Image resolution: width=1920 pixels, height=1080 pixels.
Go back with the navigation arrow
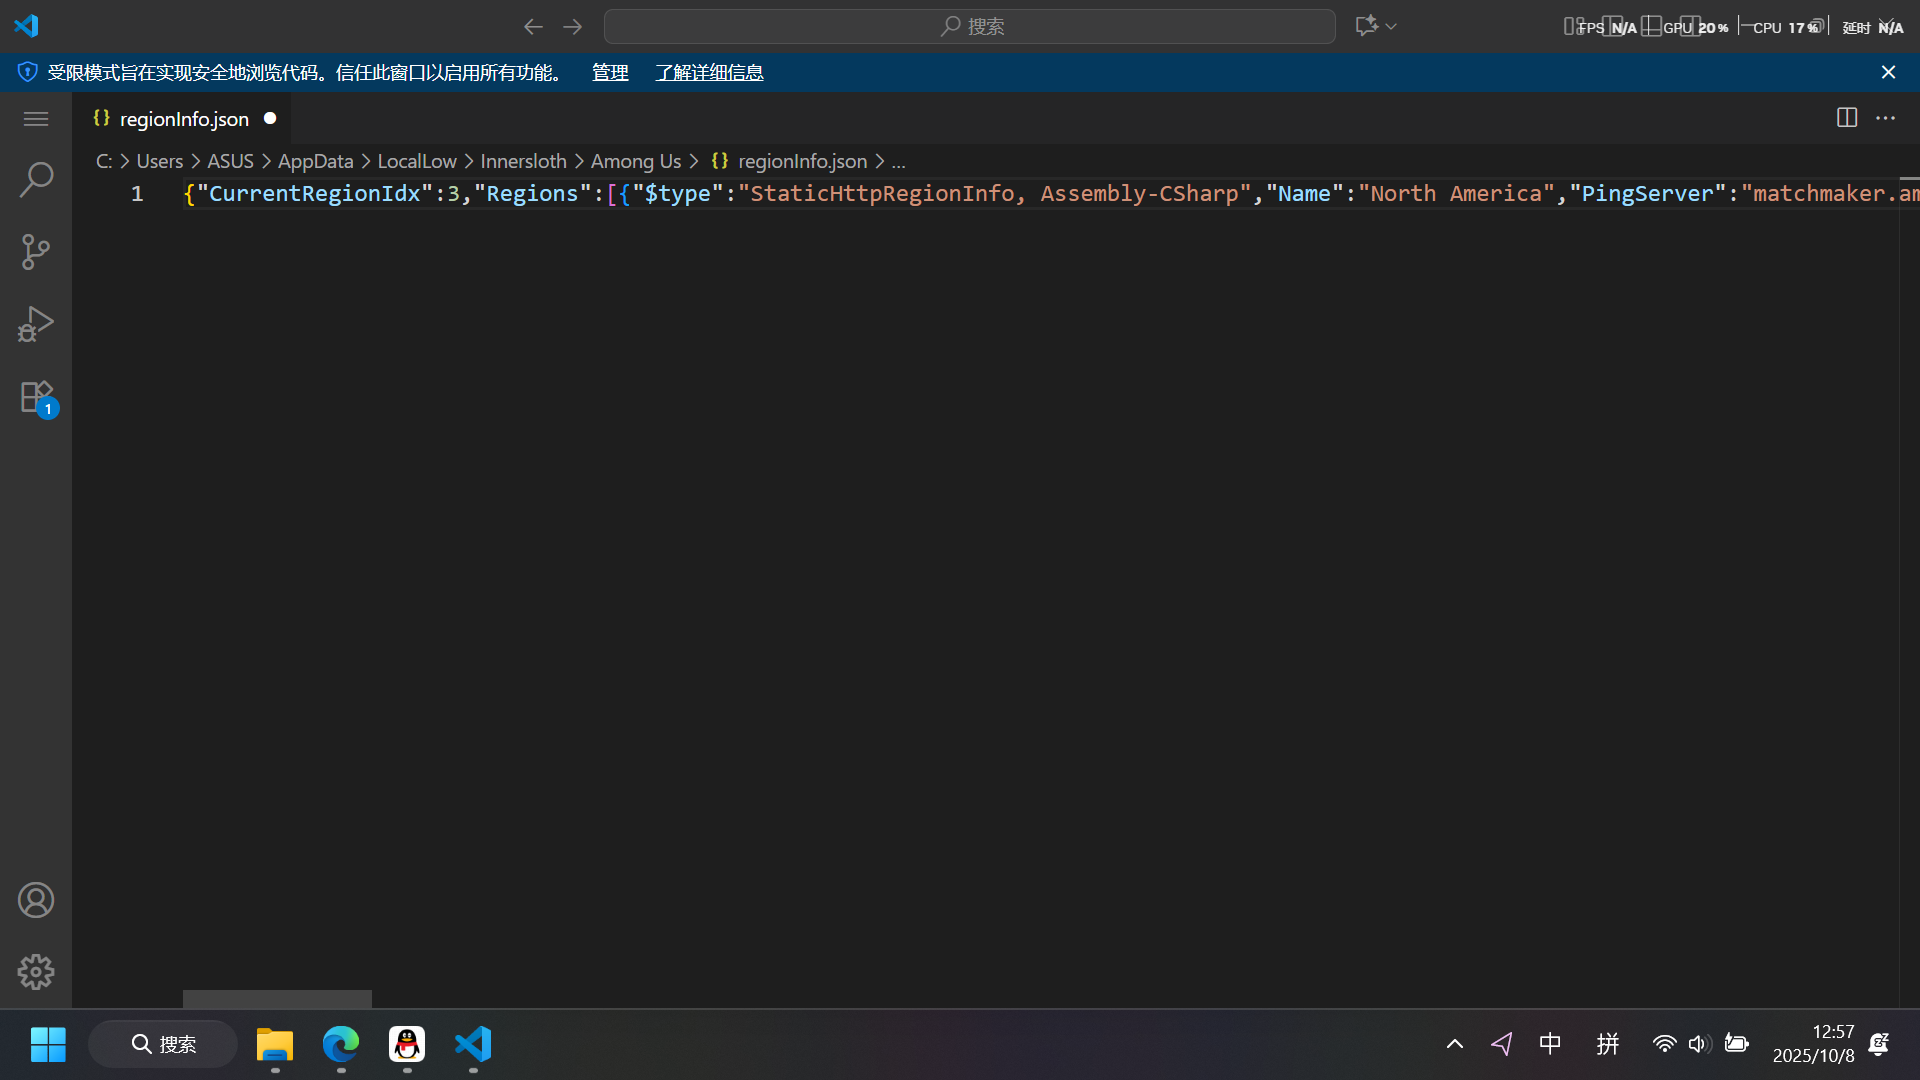[533, 26]
